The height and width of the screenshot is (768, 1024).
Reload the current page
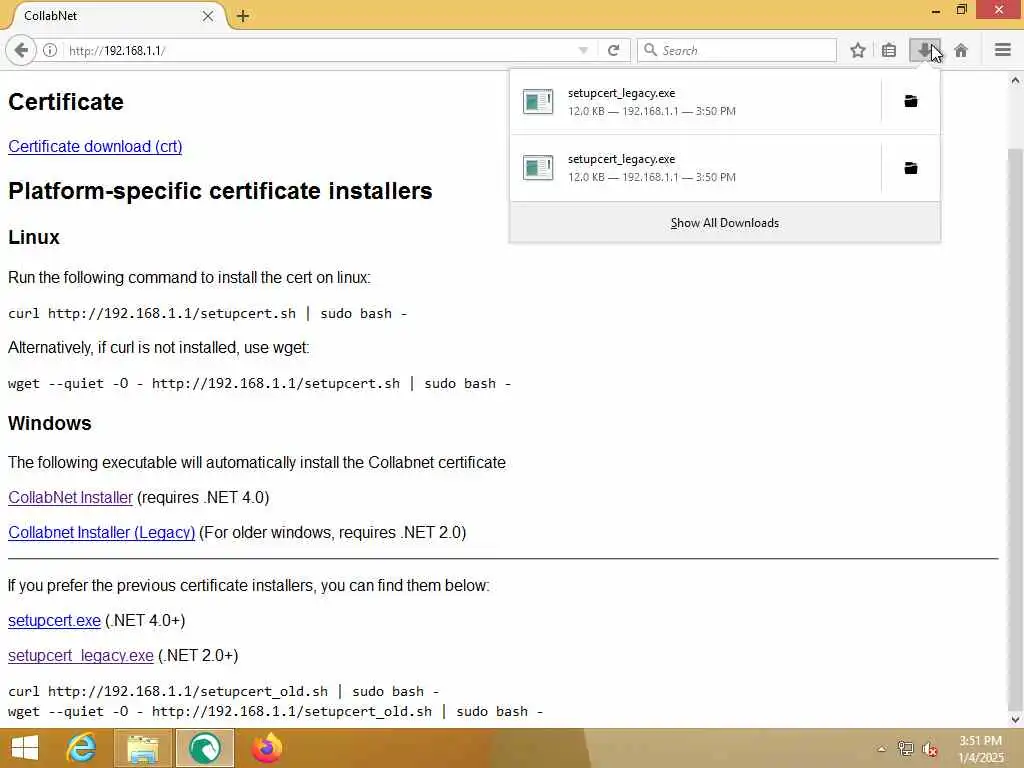(x=613, y=50)
